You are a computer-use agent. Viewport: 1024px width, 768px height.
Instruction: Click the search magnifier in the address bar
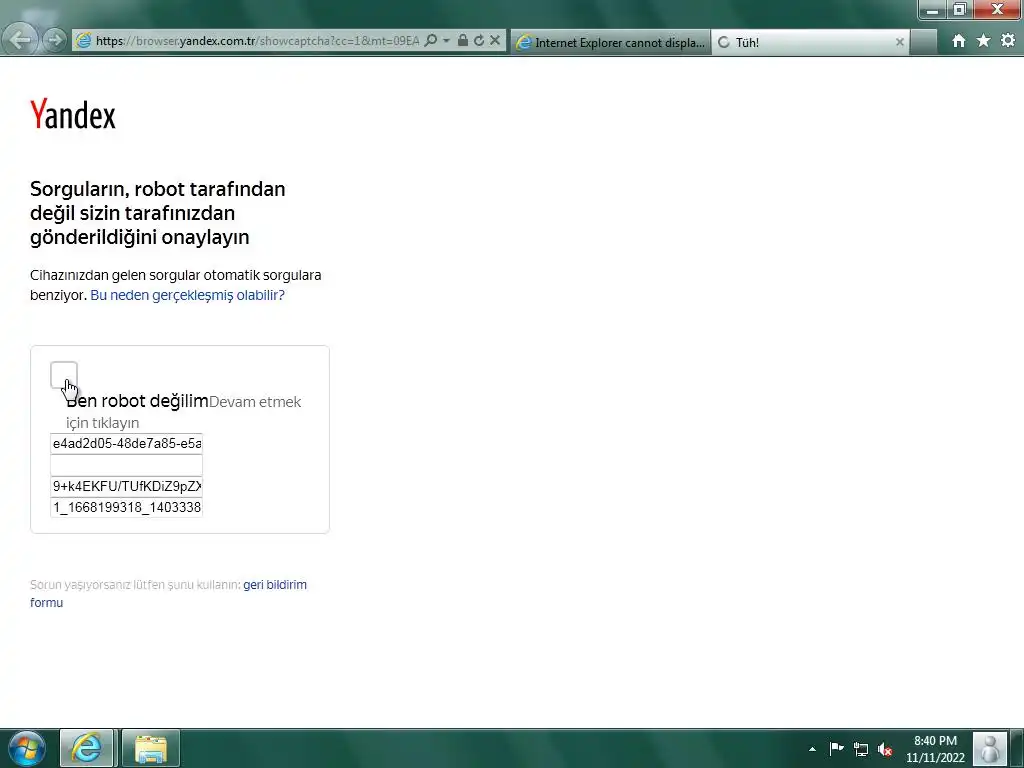pos(431,40)
